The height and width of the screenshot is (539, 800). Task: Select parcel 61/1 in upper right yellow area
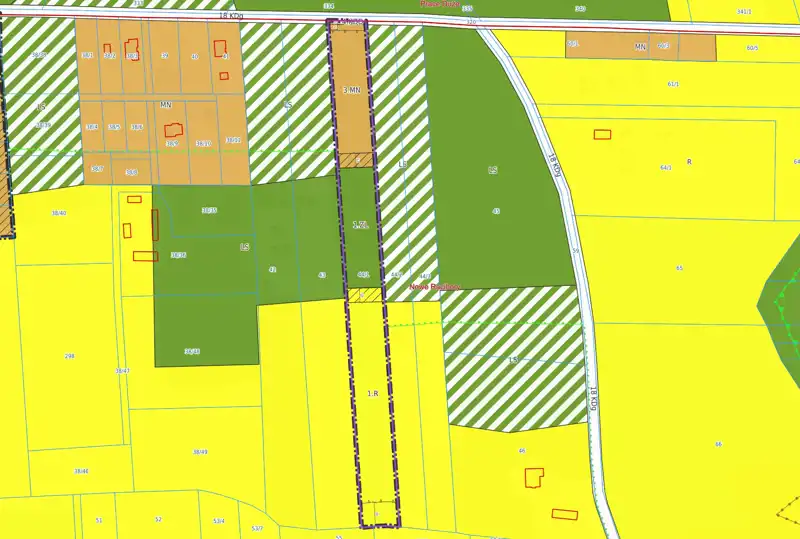click(673, 84)
